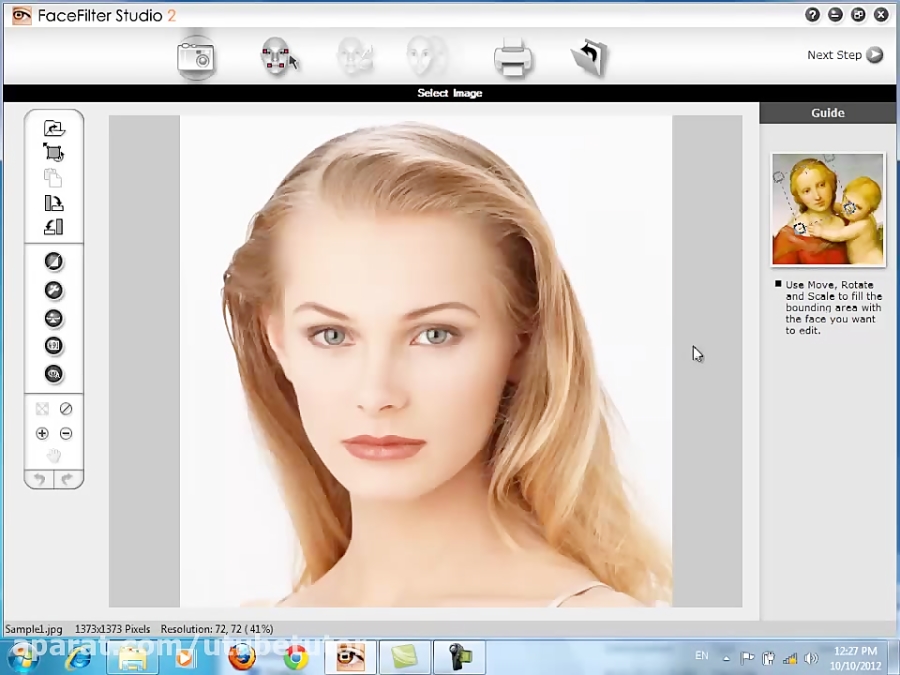Switch to the face fitting points step
The height and width of the screenshot is (675, 900).
pos(278,57)
